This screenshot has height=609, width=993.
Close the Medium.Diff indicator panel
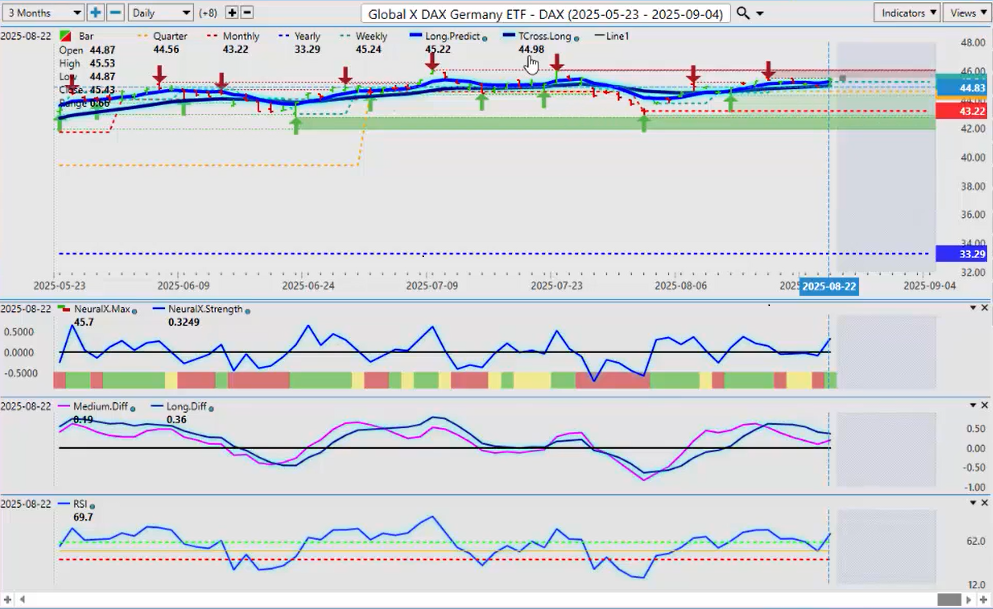pos(985,406)
